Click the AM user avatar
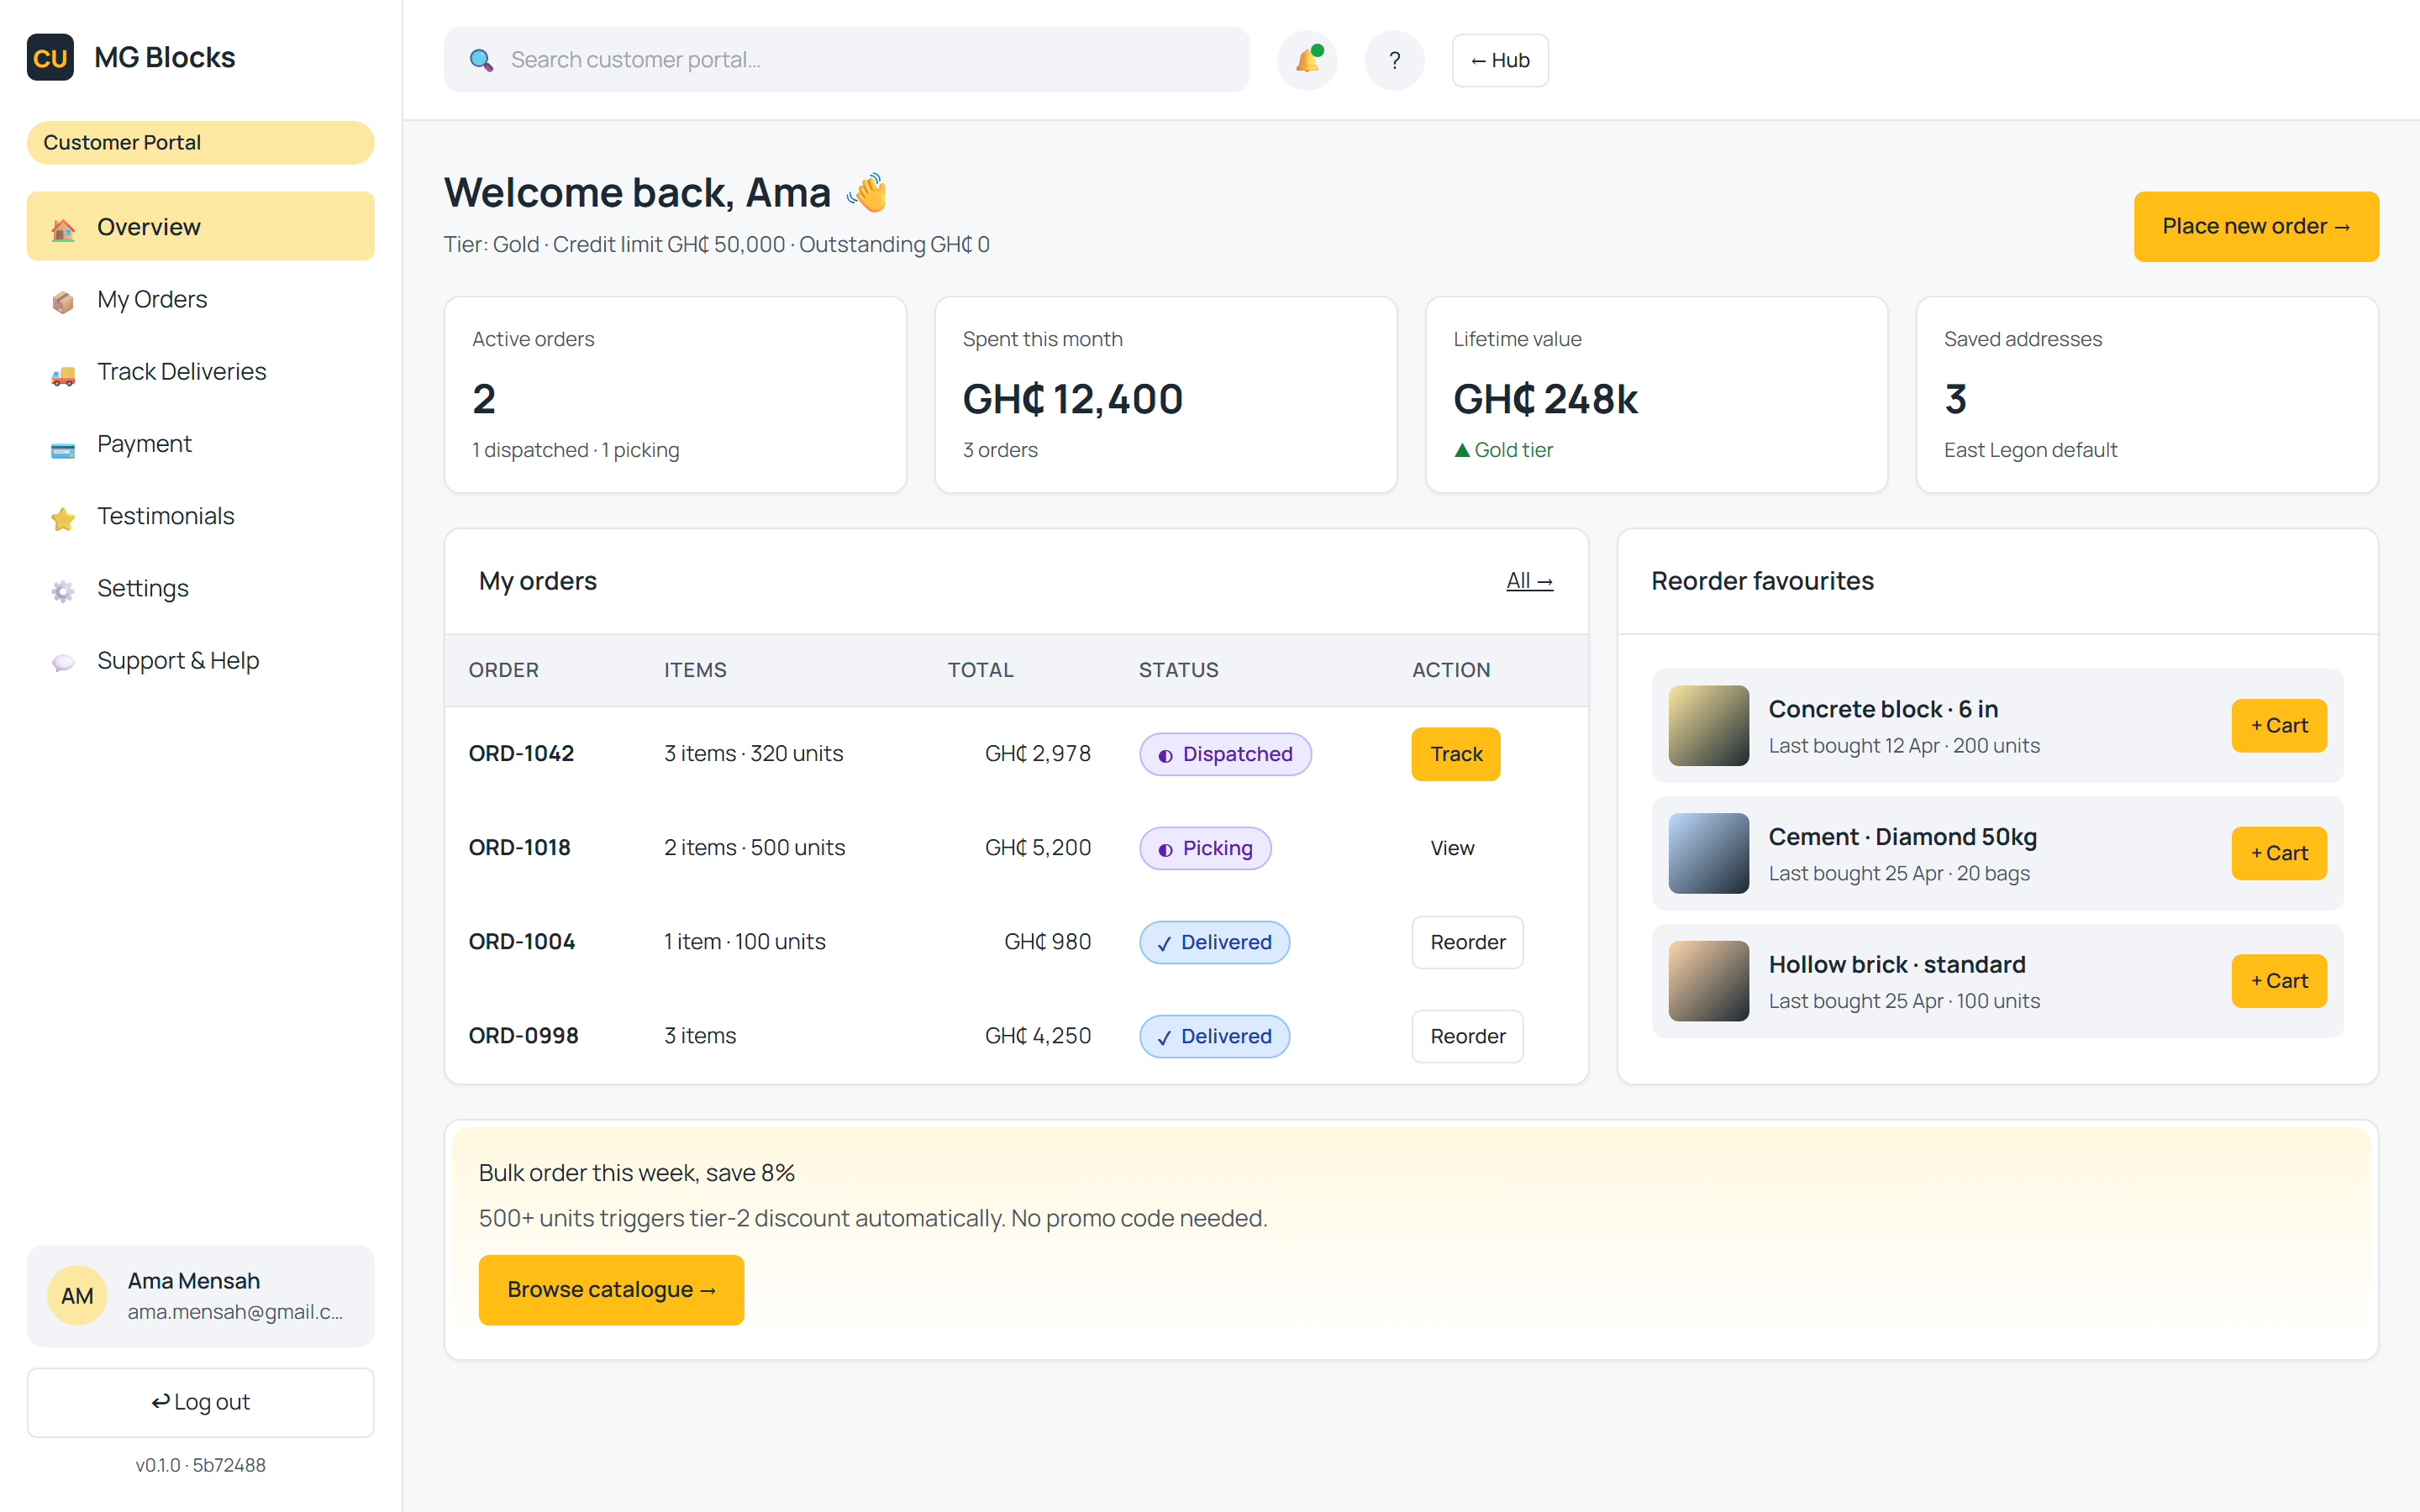The height and width of the screenshot is (1512, 2420). pos(77,1295)
